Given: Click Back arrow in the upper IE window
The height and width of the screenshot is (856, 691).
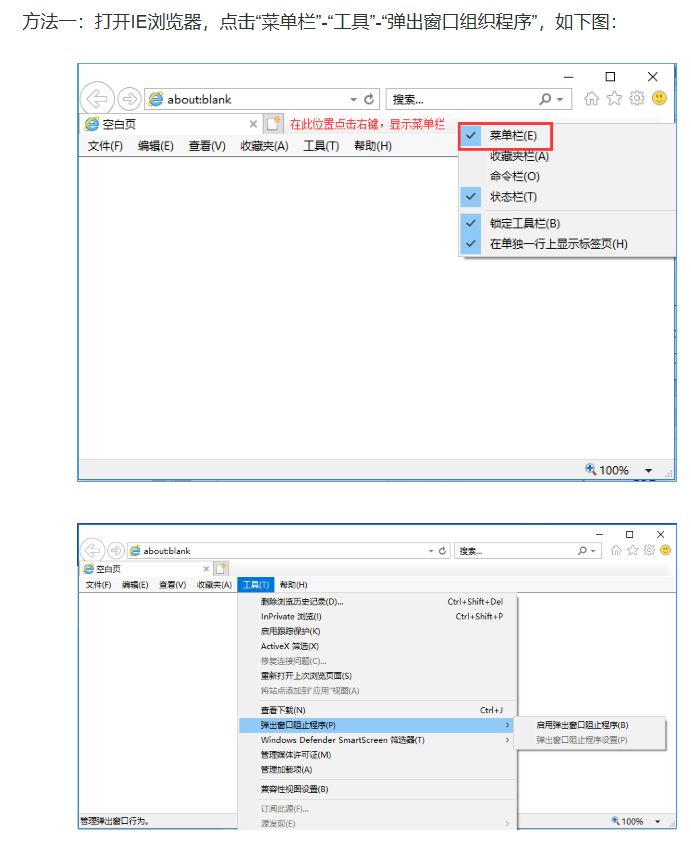Looking at the screenshot, I should pyautogui.click(x=97, y=99).
